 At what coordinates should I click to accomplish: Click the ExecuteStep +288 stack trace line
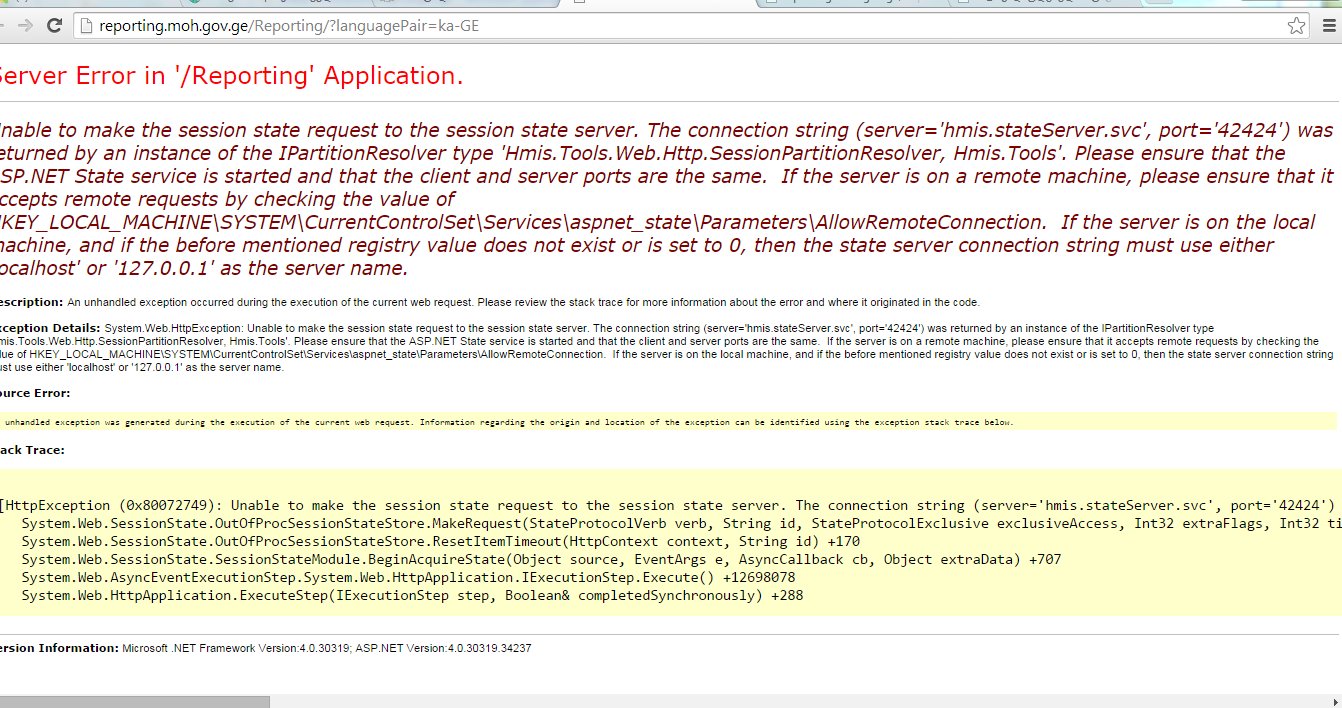pos(410,596)
